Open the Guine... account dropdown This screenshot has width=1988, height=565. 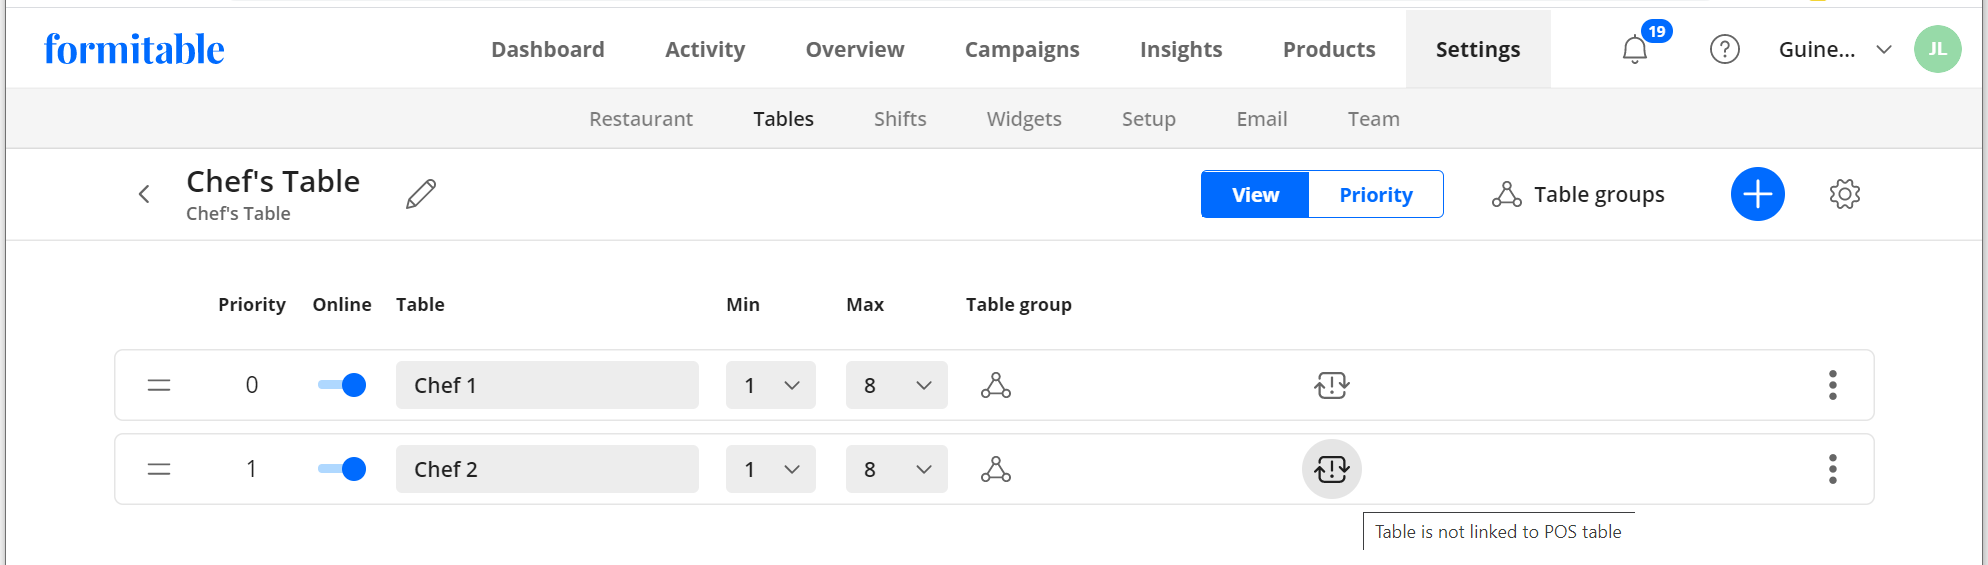click(x=1834, y=49)
